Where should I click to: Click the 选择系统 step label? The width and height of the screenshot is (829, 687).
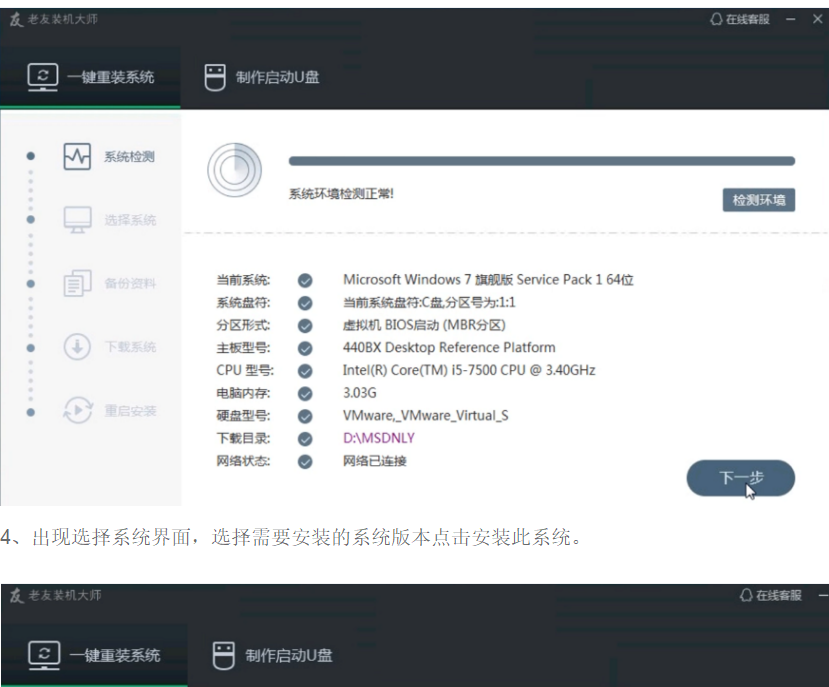click(130, 220)
